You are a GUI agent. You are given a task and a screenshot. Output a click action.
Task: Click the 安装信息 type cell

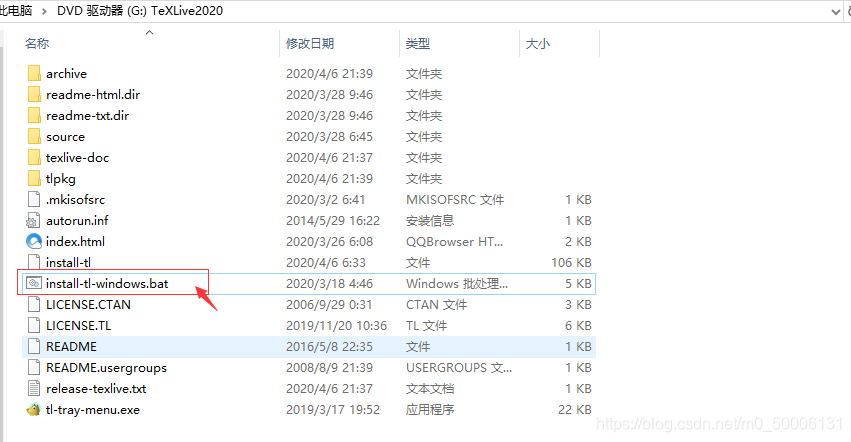coord(430,220)
